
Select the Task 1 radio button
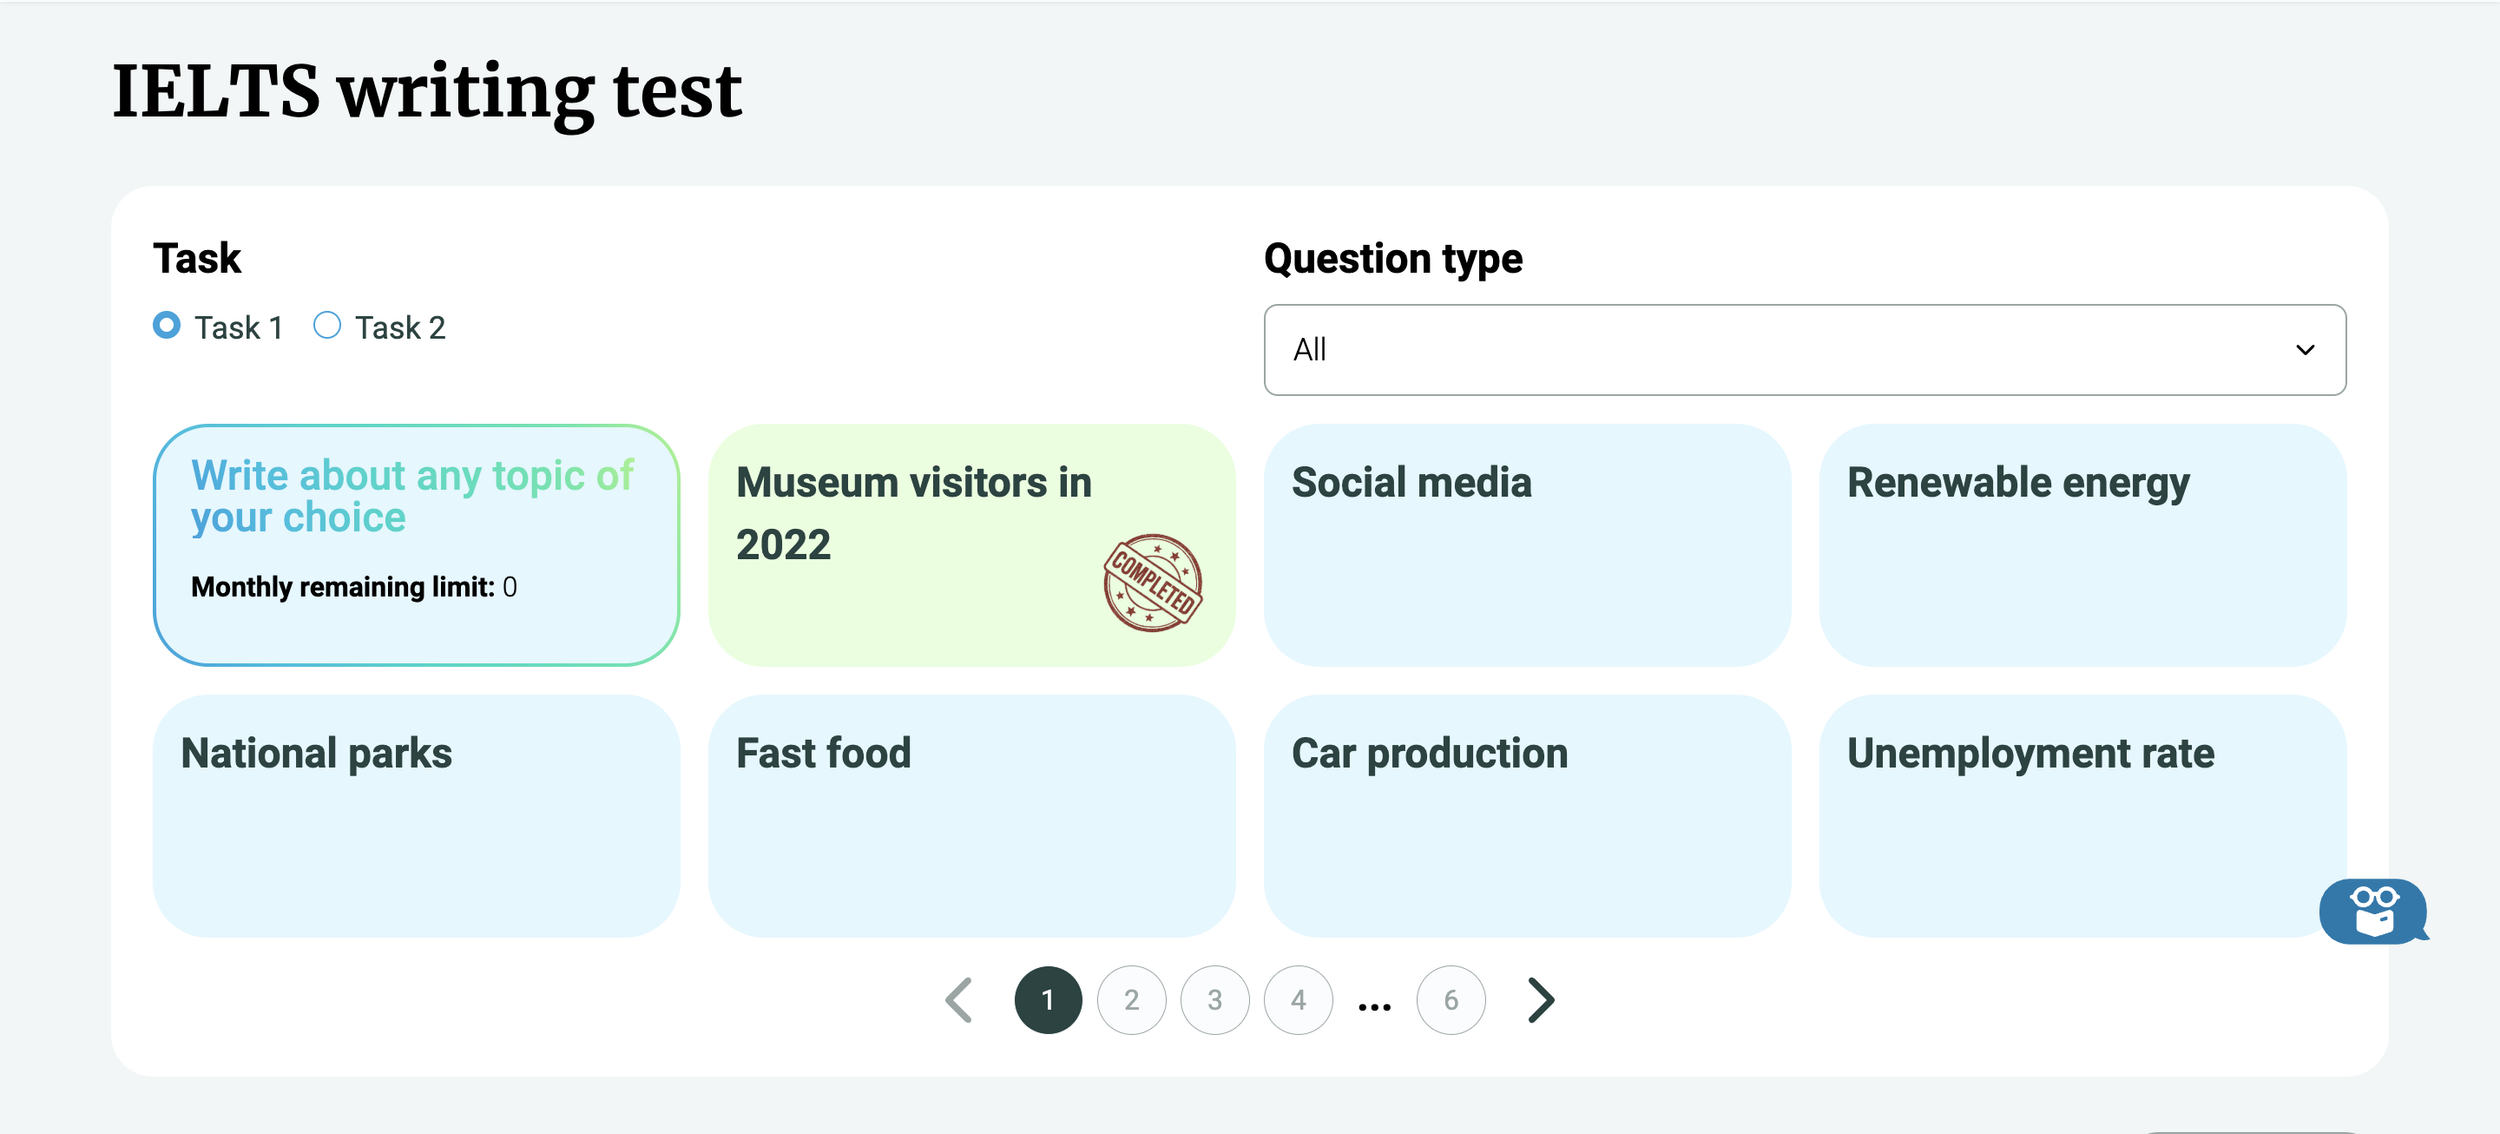pos(167,326)
